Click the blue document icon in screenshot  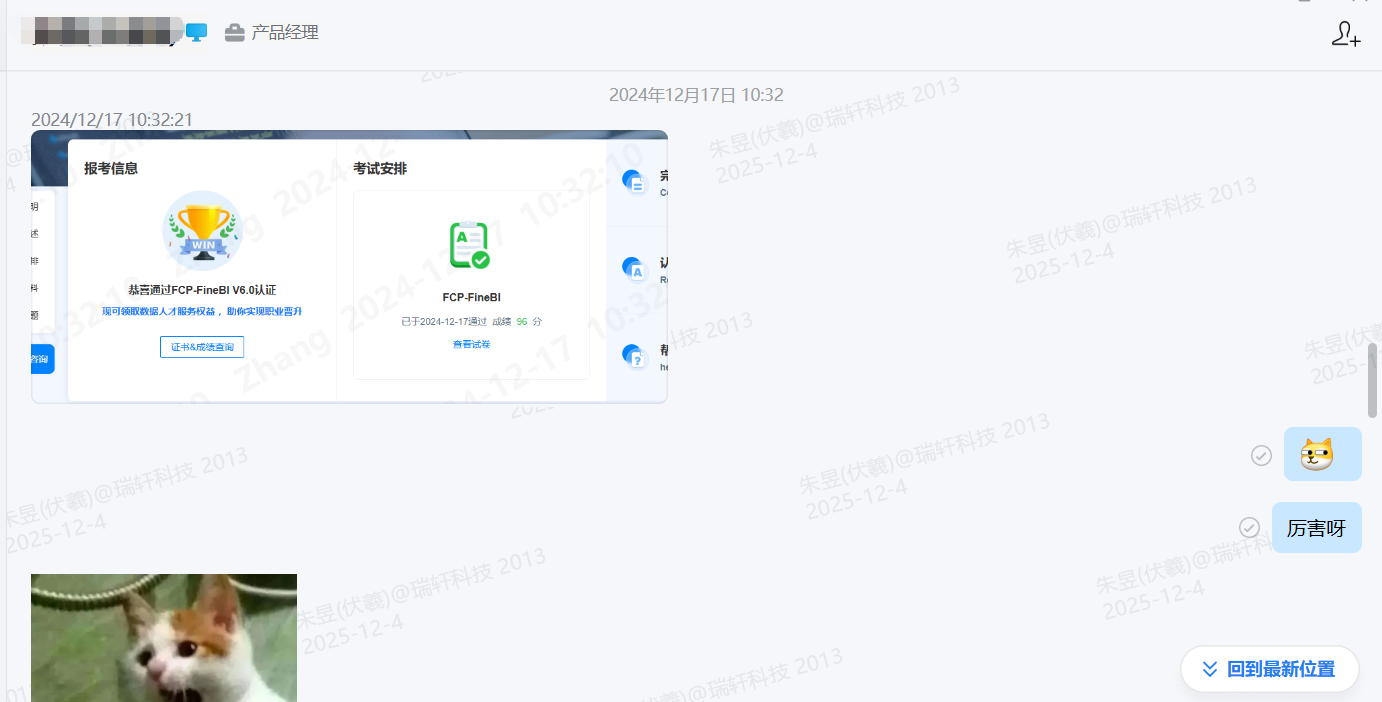(x=633, y=181)
